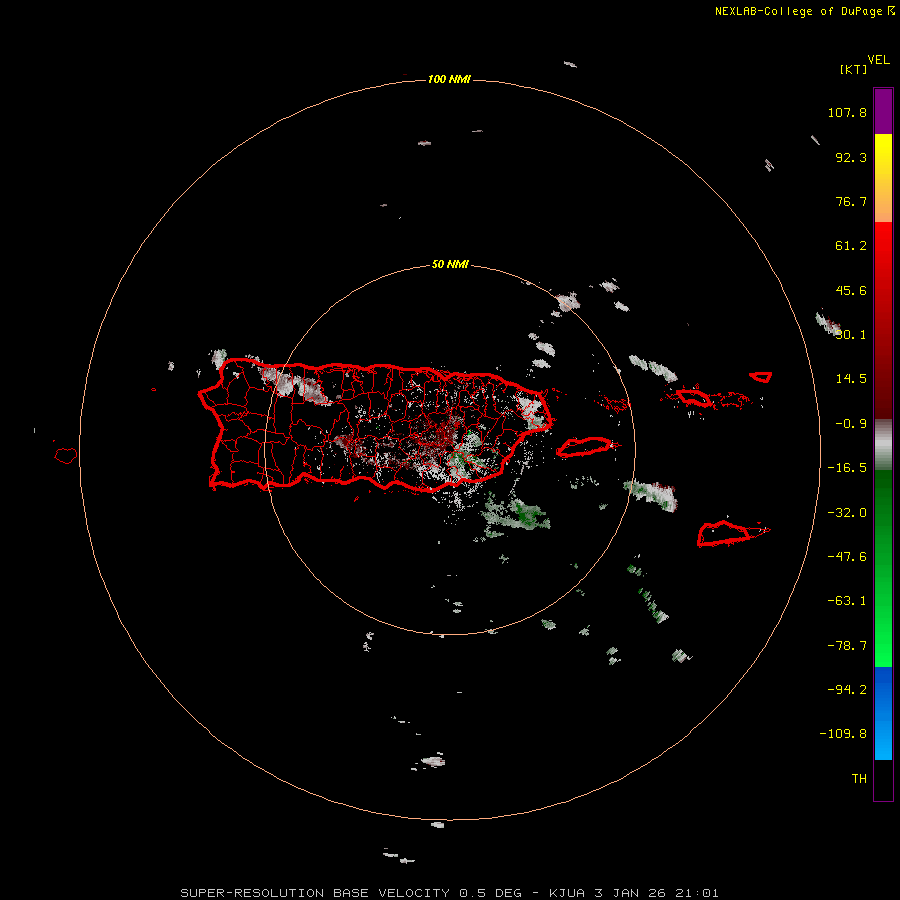Screen dimensions: 900x900
Task: Click the St. Thomas island outline
Action: coord(695,397)
